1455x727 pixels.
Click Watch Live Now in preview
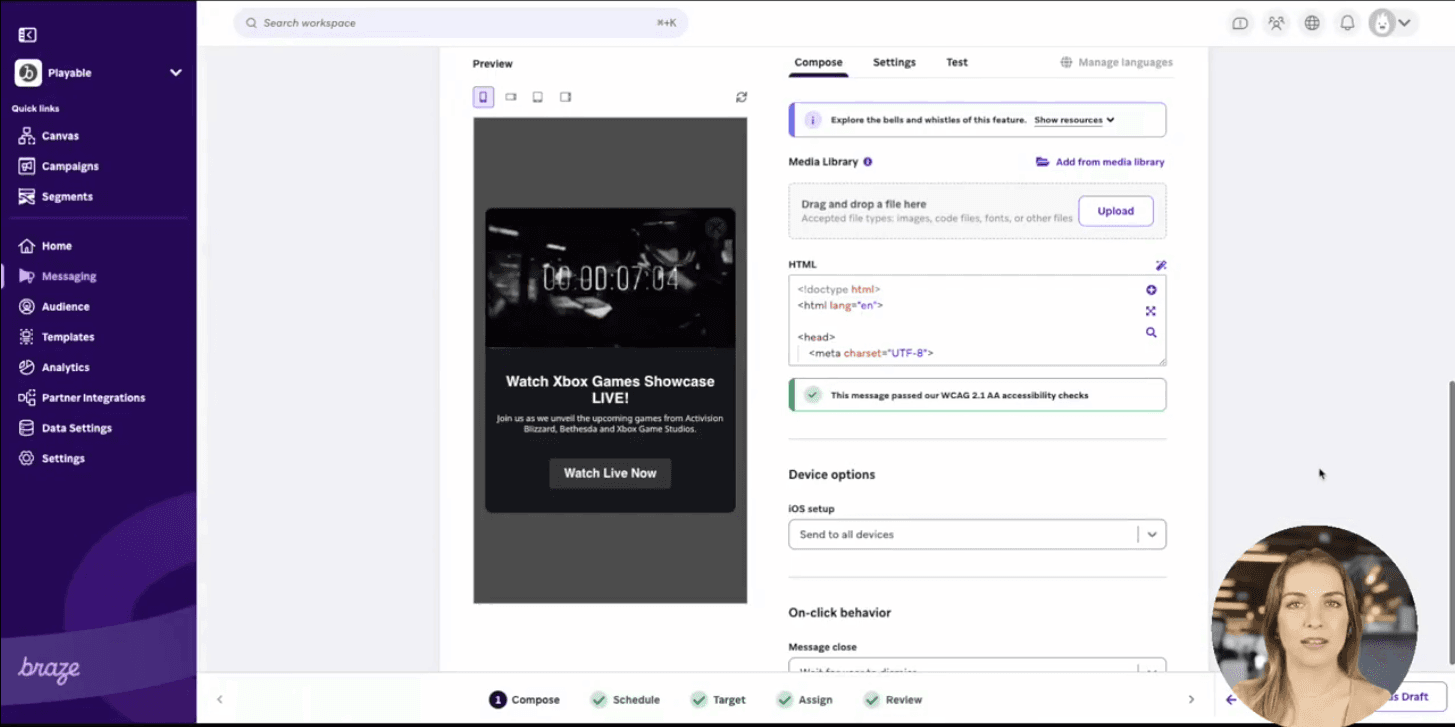pyautogui.click(x=610, y=473)
